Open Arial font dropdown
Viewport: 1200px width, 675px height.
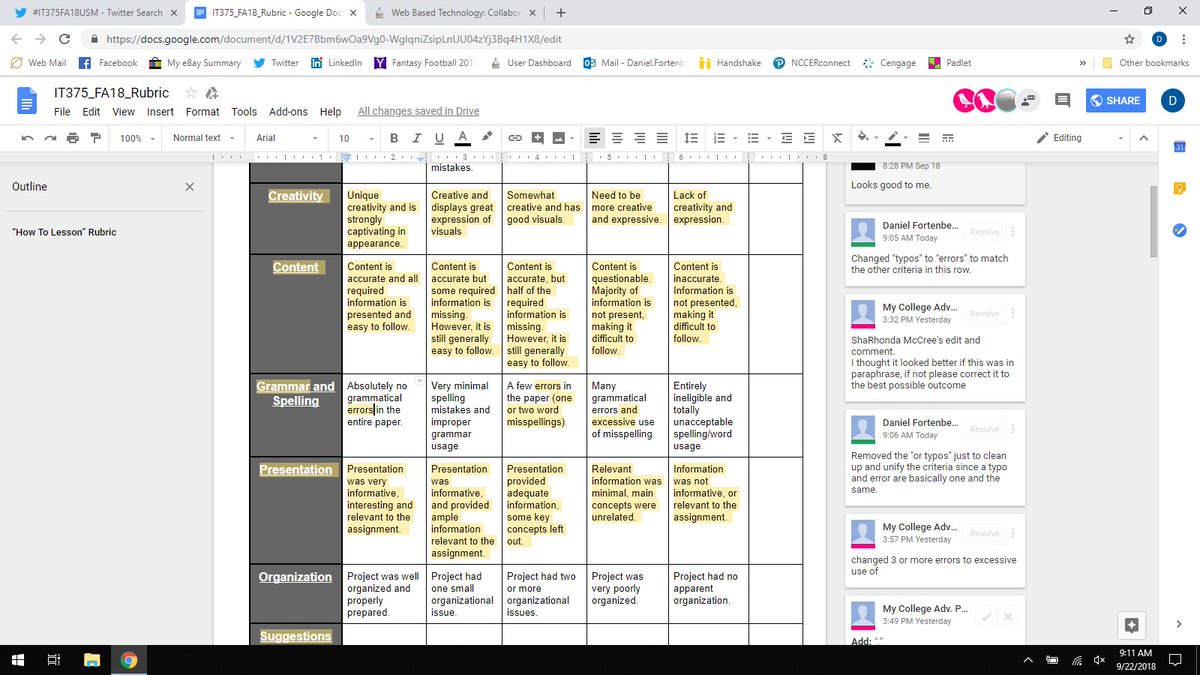(x=287, y=138)
